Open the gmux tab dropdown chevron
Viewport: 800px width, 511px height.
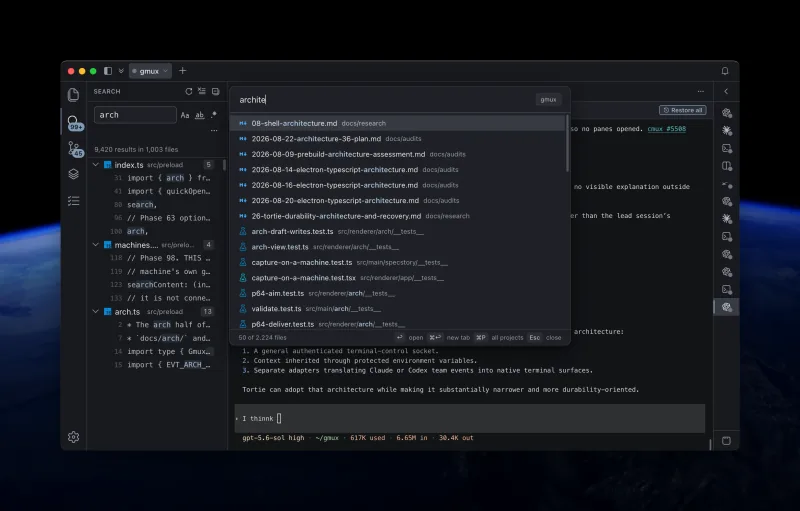point(165,71)
